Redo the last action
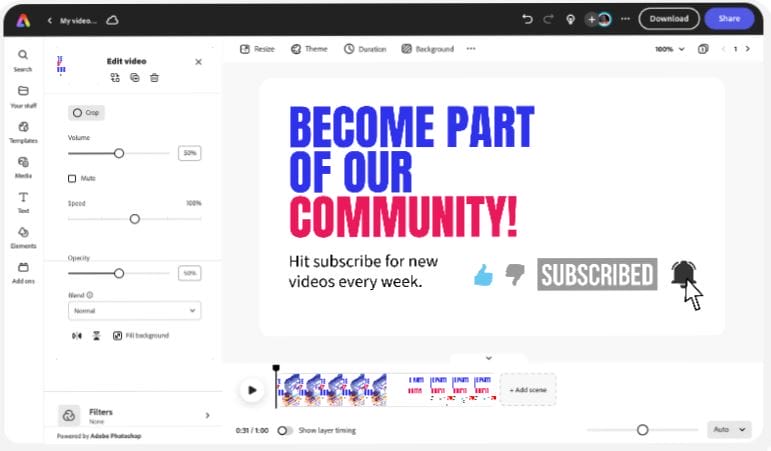The image size is (771, 451). 548,19
